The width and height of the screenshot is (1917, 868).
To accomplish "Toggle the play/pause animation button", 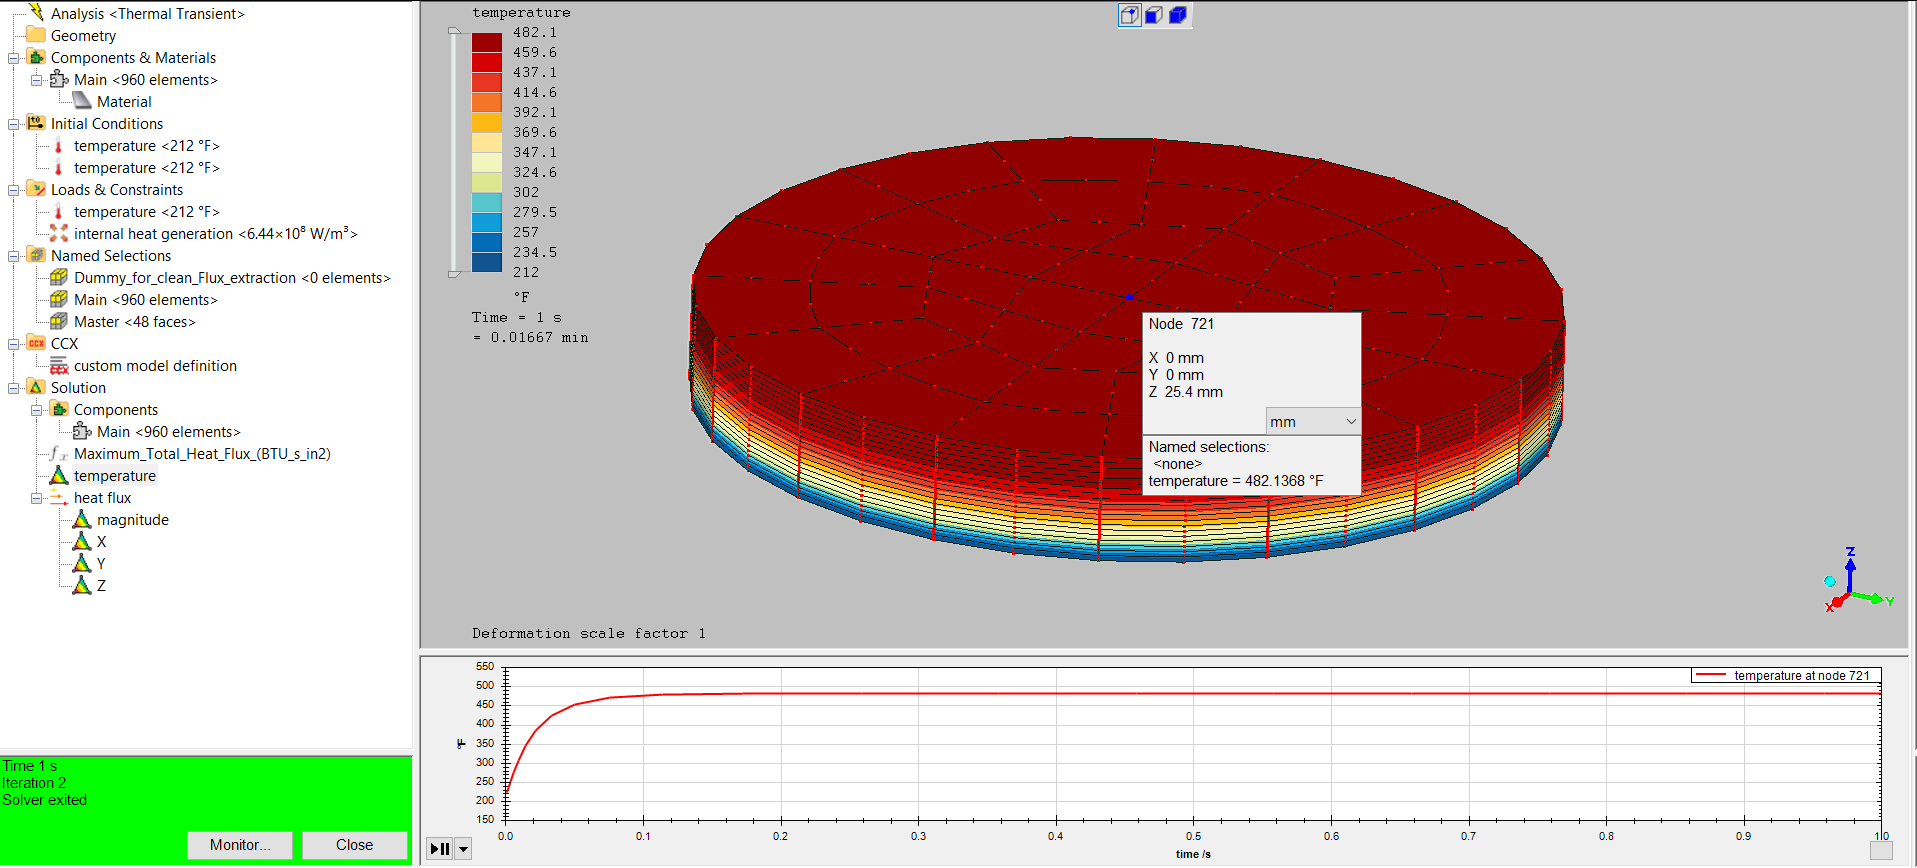I will tap(439, 849).
